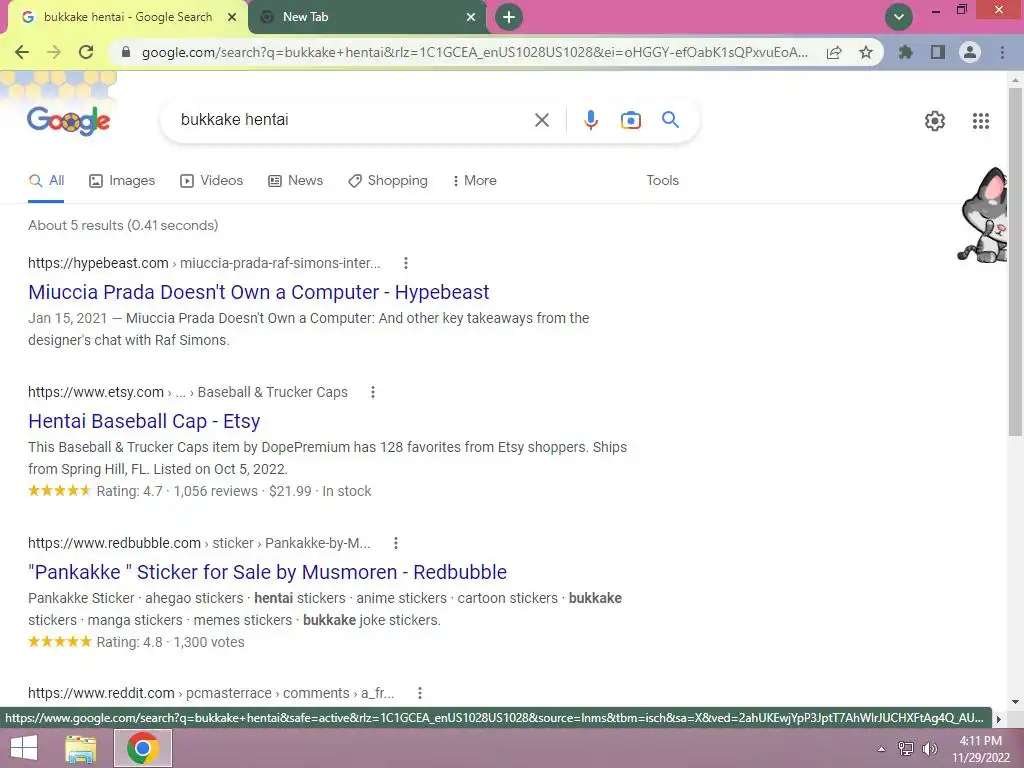The image size is (1024, 768).
Task: Select the All results tab
Action: point(46,181)
